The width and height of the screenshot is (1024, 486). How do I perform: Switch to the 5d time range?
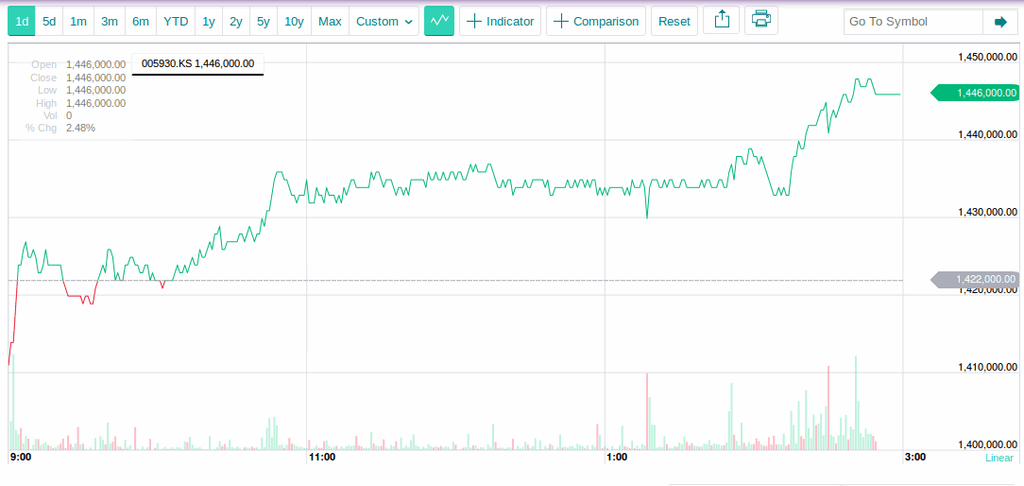click(x=49, y=21)
